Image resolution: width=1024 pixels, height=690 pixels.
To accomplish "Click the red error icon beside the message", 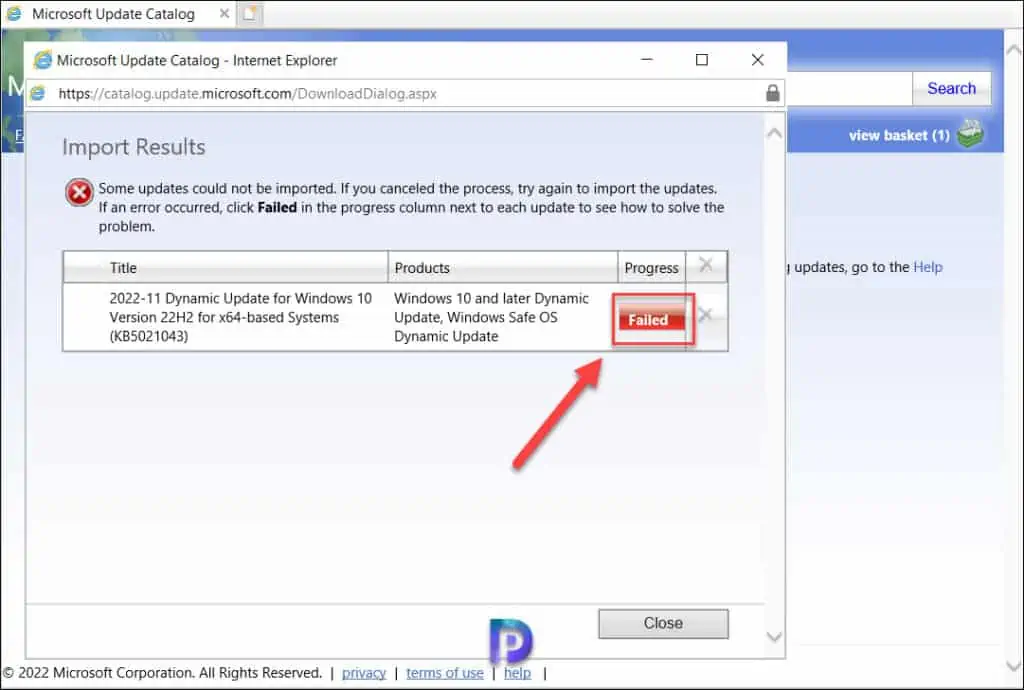I will pyautogui.click(x=79, y=193).
